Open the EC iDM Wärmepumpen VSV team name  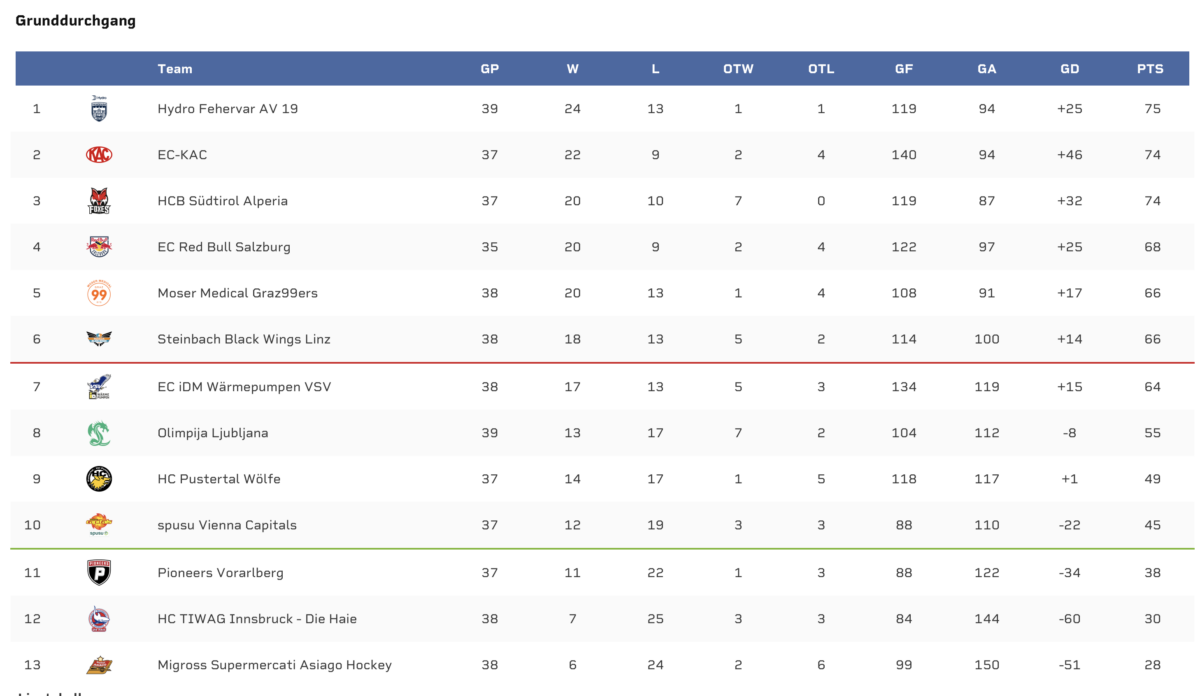coord(244,387)
